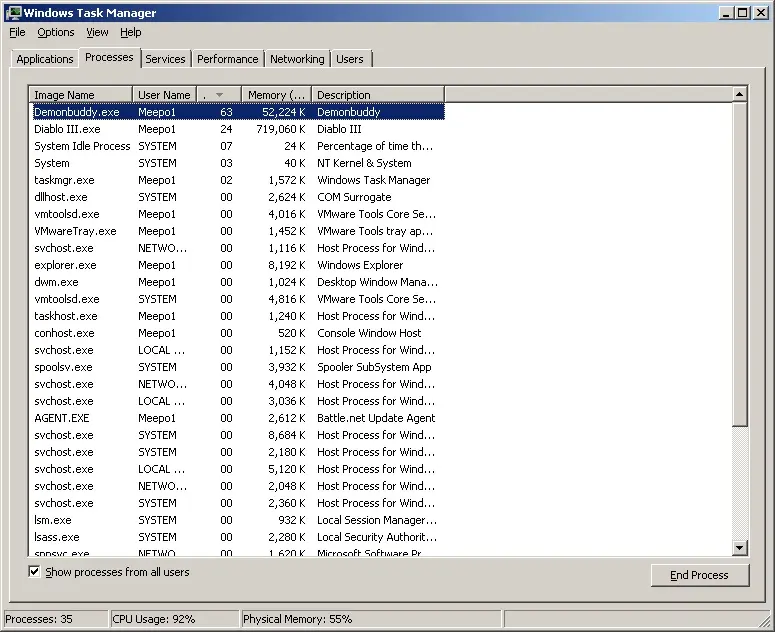
Task: Open the Help menu
Action: [x=131, y=32]
